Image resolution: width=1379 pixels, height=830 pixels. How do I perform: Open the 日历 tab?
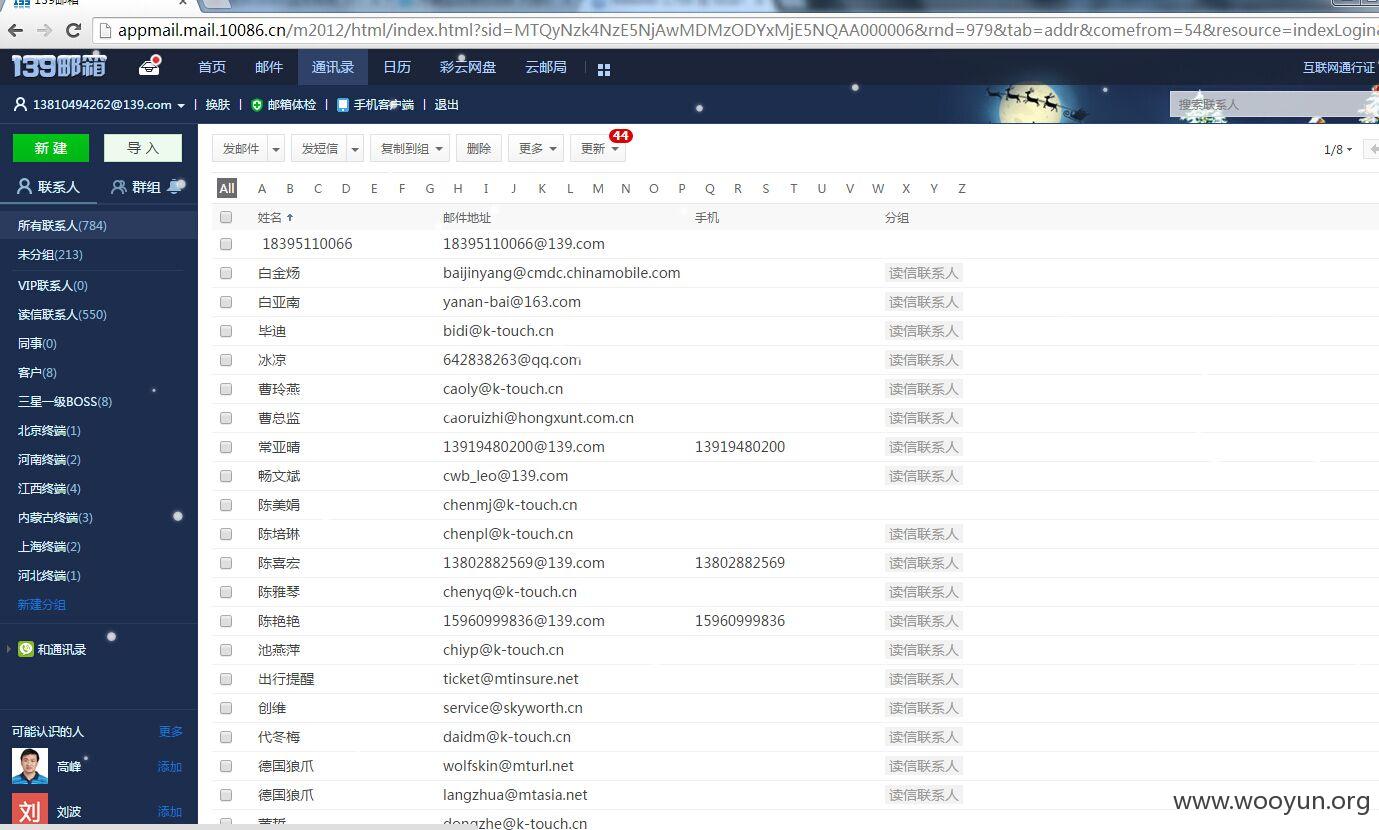tap(397, 67)
